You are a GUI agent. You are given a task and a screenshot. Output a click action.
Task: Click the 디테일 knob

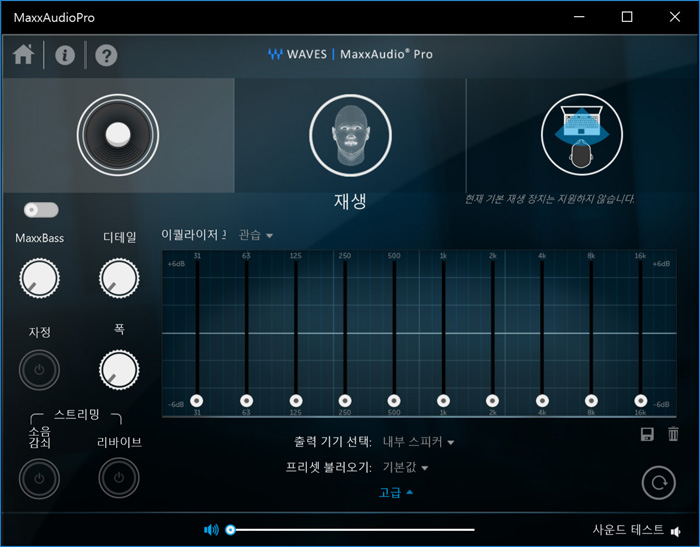[119, 278]
